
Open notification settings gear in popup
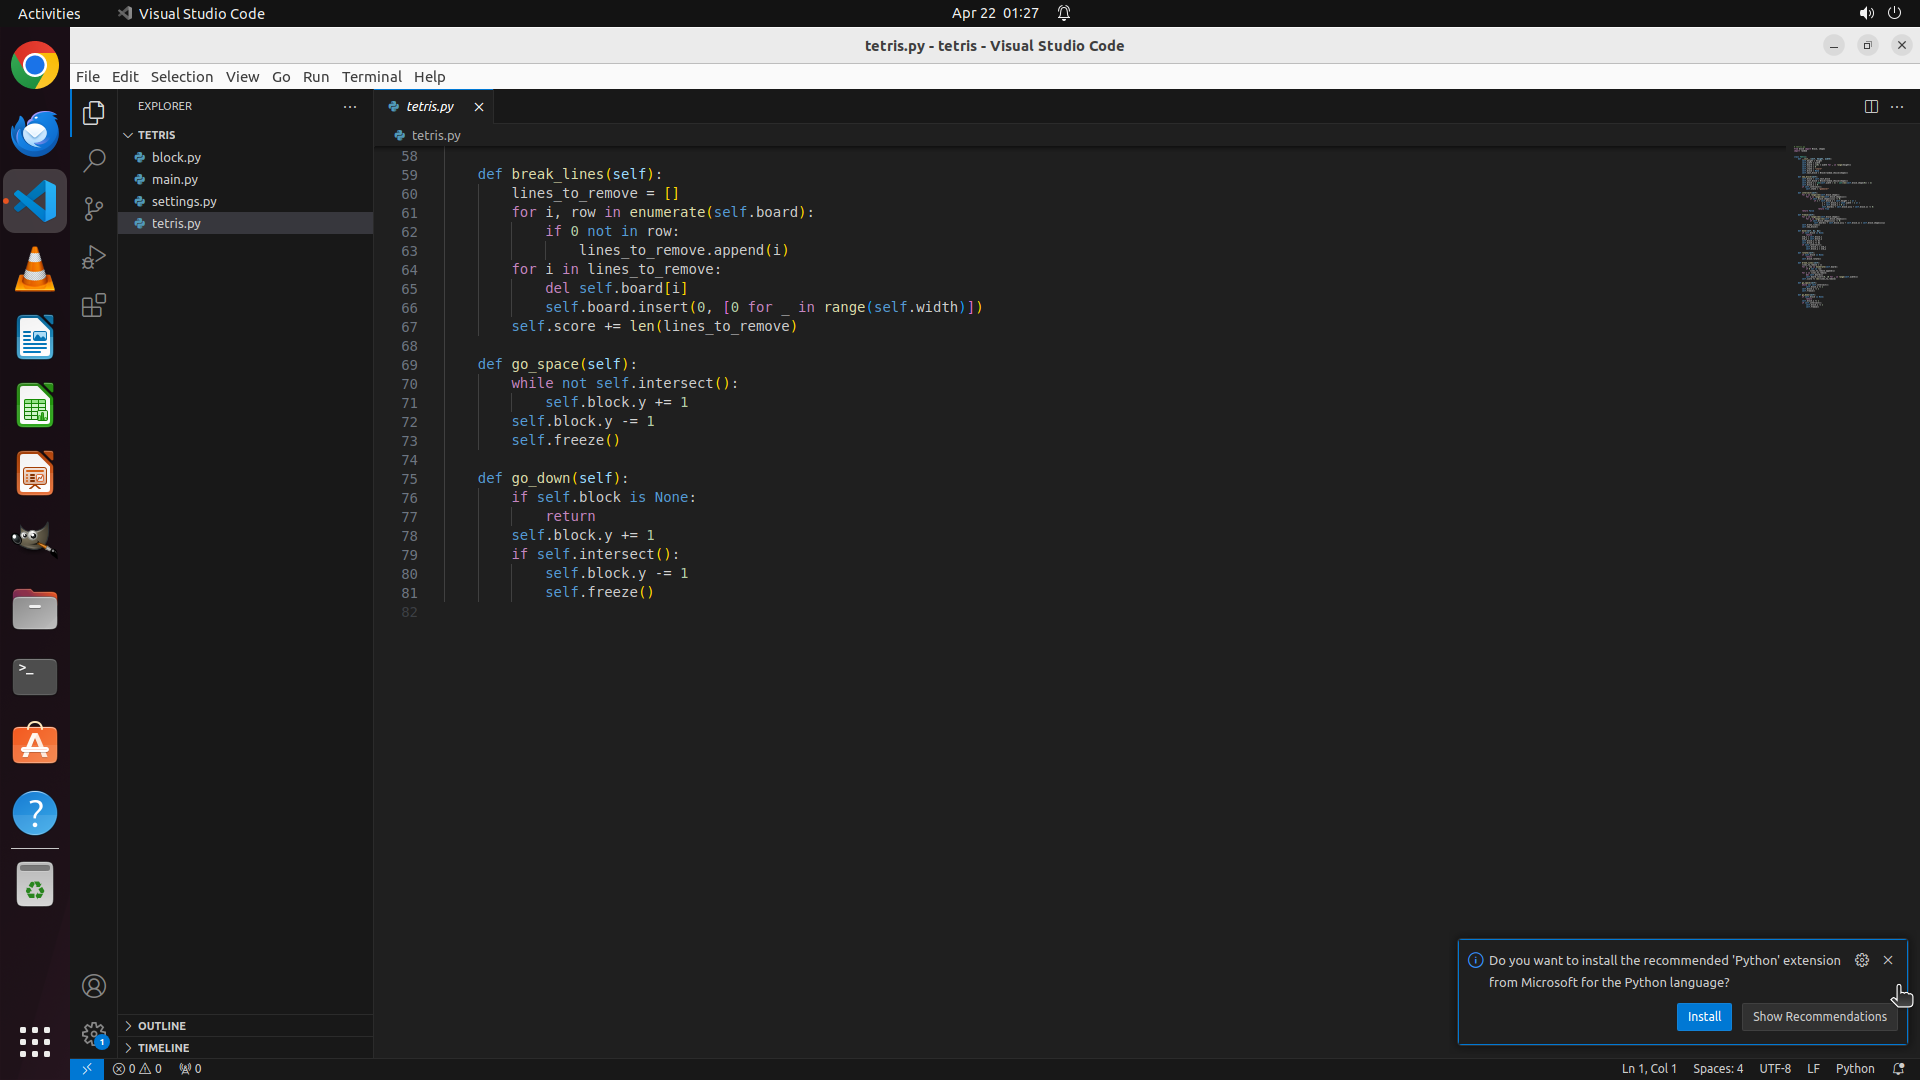(1861, 960)
